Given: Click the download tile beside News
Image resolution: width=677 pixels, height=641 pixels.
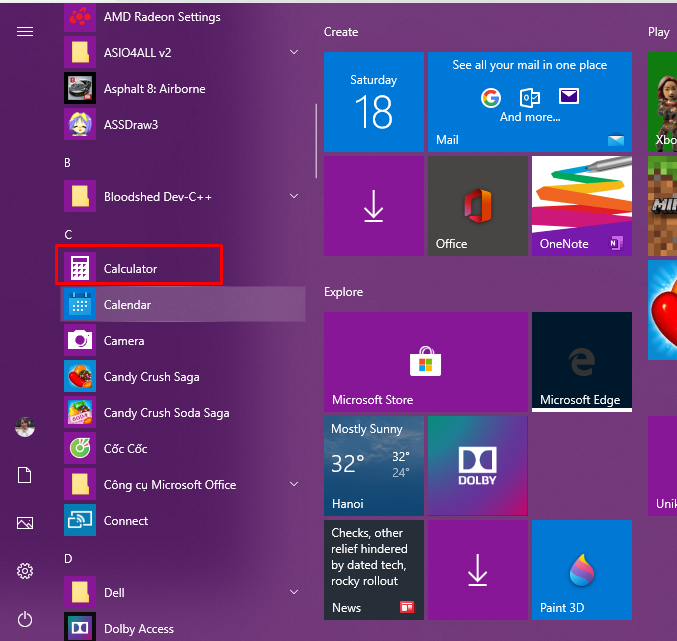Looking at the screenshot, I should tap(478, 570).
